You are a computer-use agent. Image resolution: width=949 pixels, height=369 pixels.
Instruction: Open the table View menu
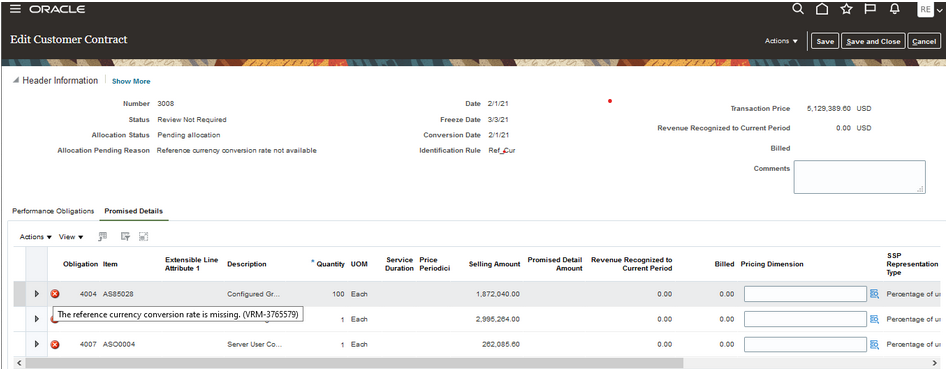pos(71,237)
